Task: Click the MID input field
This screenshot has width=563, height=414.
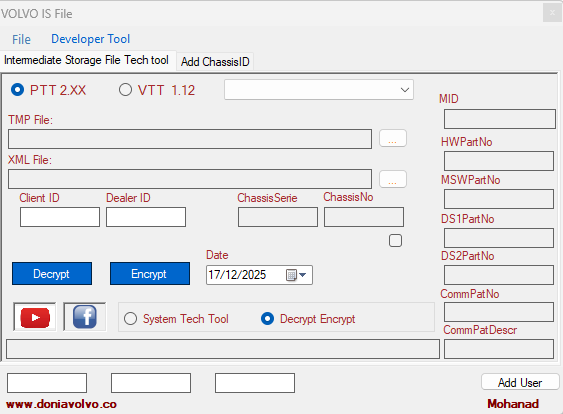Action: tap(500, 119)
